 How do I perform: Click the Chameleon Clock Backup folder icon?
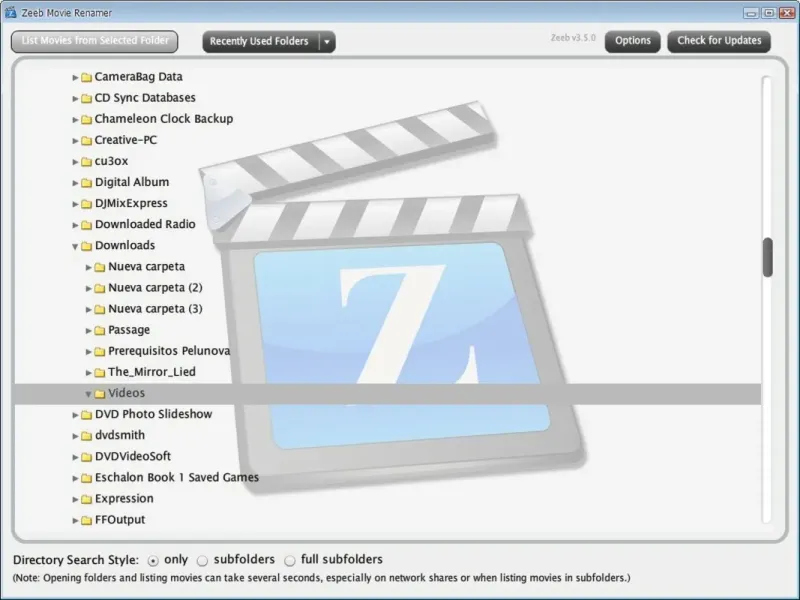[86, 119]
